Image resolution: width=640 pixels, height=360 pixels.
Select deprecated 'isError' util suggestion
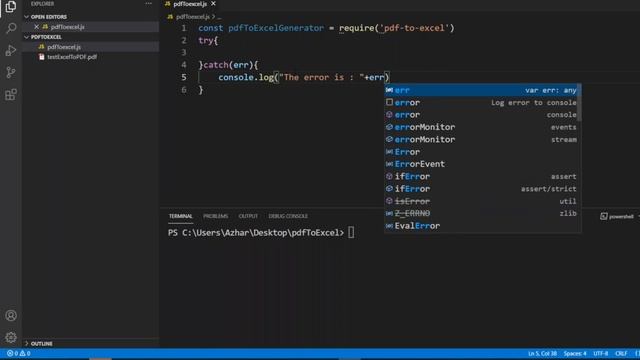(481, 201)
